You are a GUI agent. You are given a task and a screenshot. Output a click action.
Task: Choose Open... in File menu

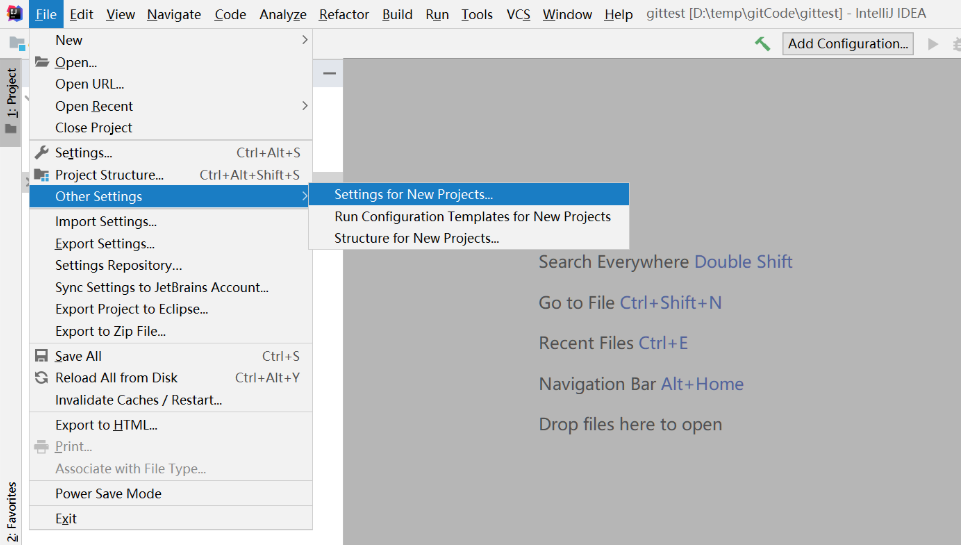pos(171,63)
